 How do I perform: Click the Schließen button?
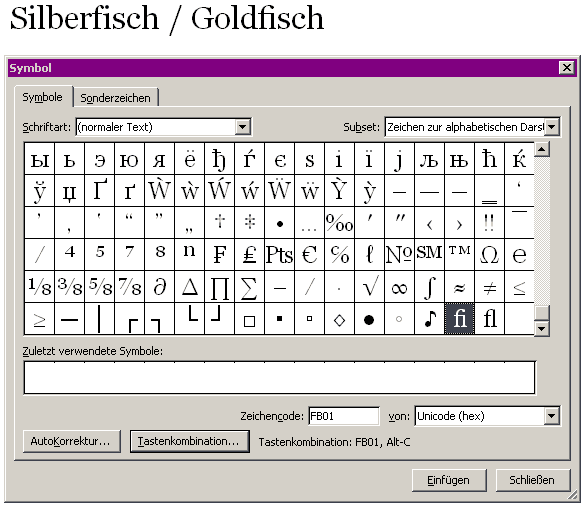[532, 480]
